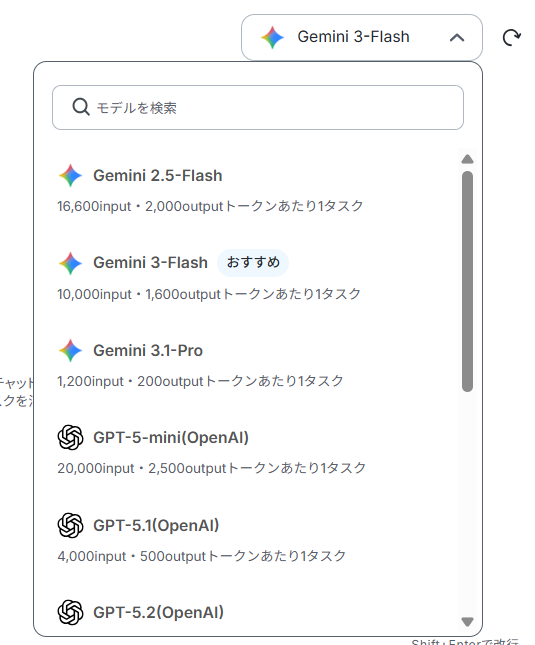Click the OpenAI logo next to GPT-5.2

click(70, 612)
